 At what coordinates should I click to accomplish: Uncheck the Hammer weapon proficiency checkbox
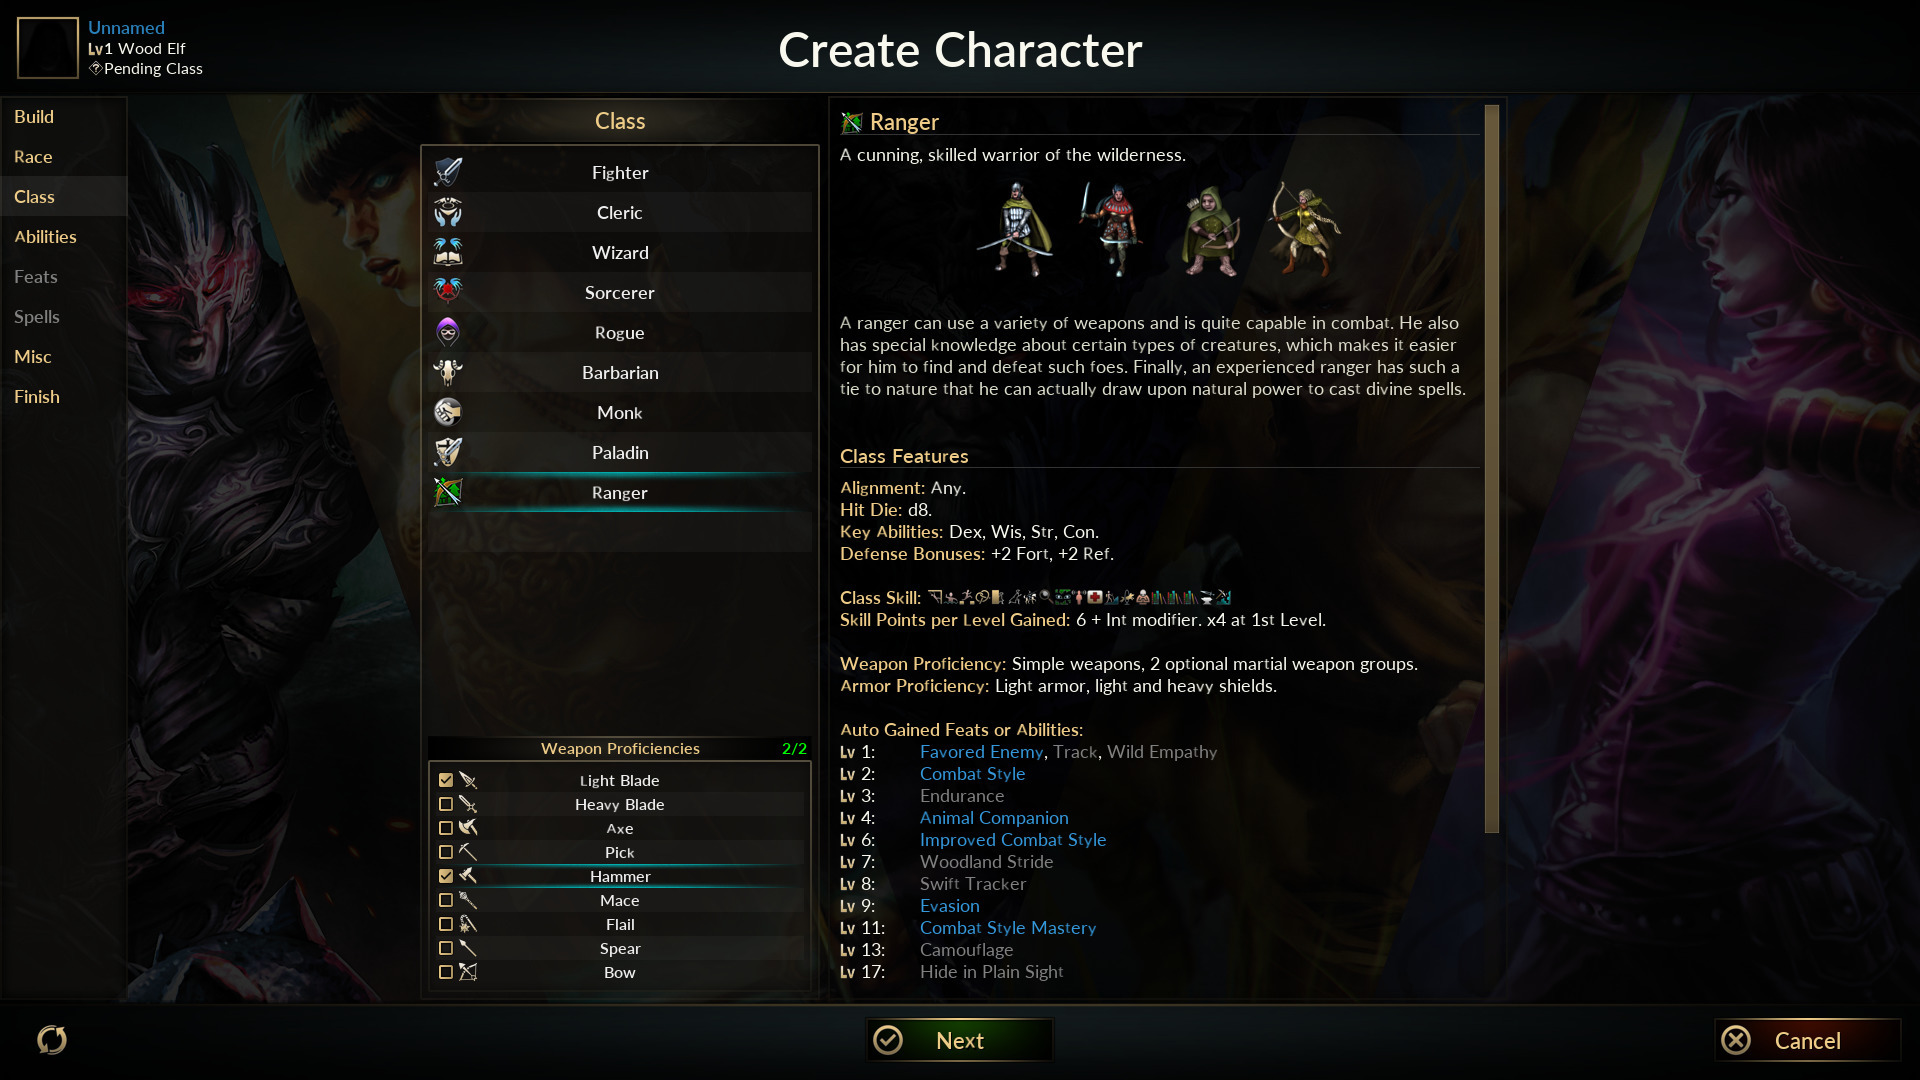446,876
